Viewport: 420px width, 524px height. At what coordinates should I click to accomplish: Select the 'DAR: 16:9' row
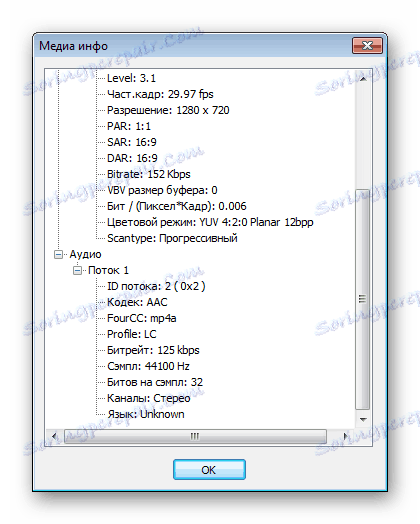[x=132, y=158]
